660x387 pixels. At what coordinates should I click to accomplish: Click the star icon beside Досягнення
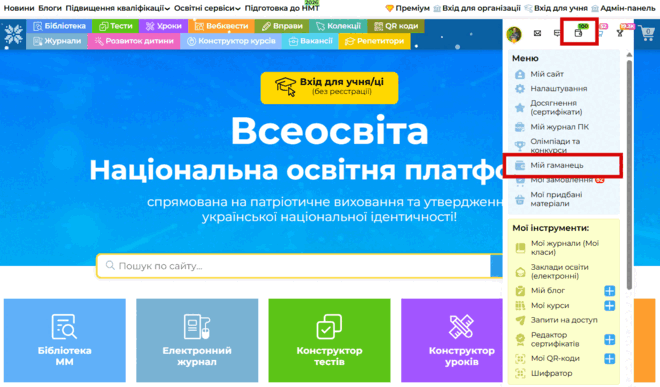click(520, 108)
